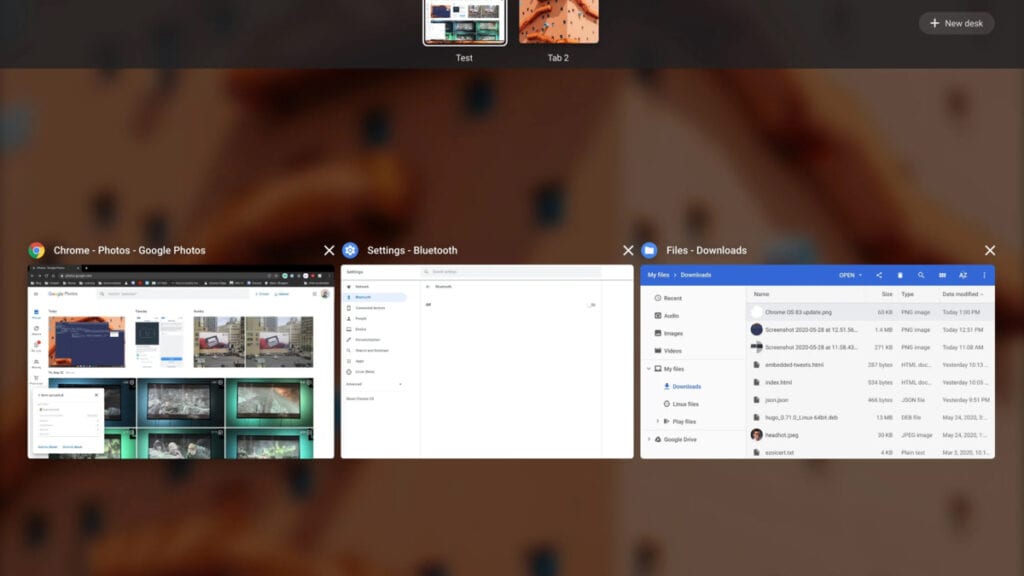
Task: Click My files in the breadcrumb path
Action: coord(658,275)
